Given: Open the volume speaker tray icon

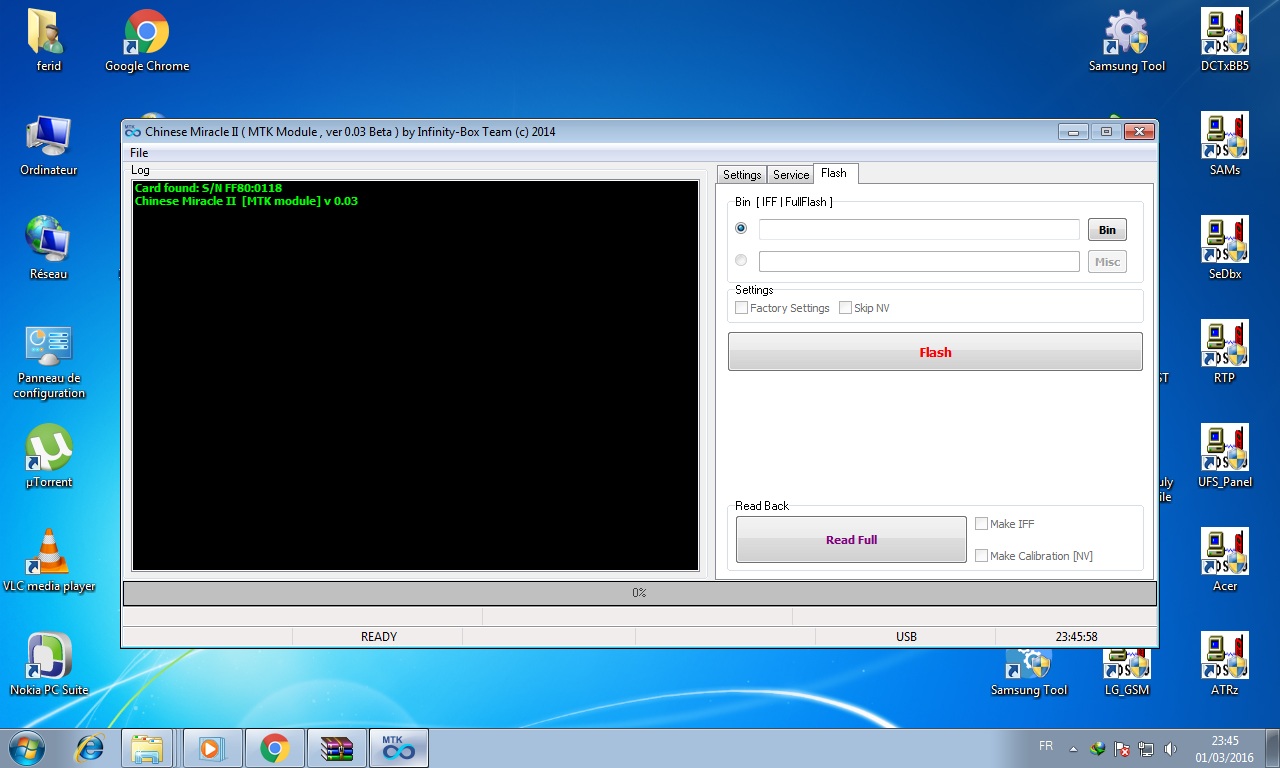Looking at the screenshot, I should (1170, 748).
